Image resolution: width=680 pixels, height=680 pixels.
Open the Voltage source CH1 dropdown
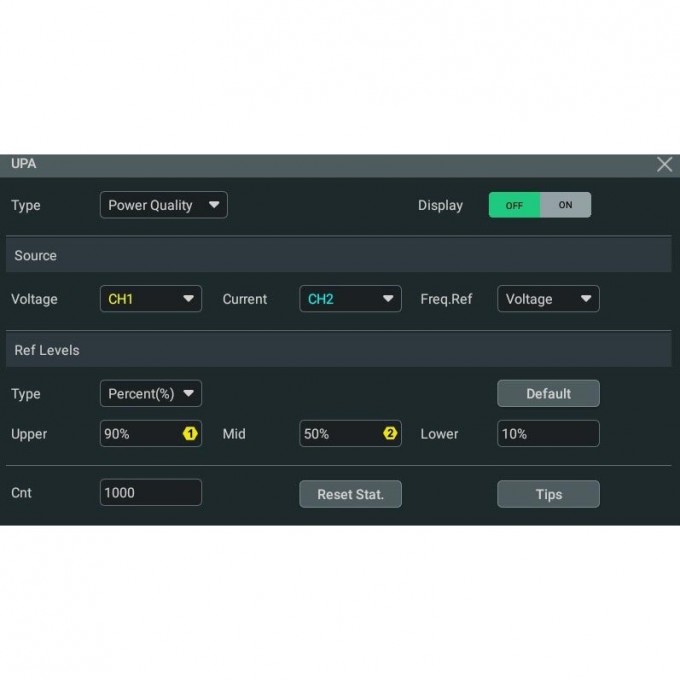(x=150, y=299)
